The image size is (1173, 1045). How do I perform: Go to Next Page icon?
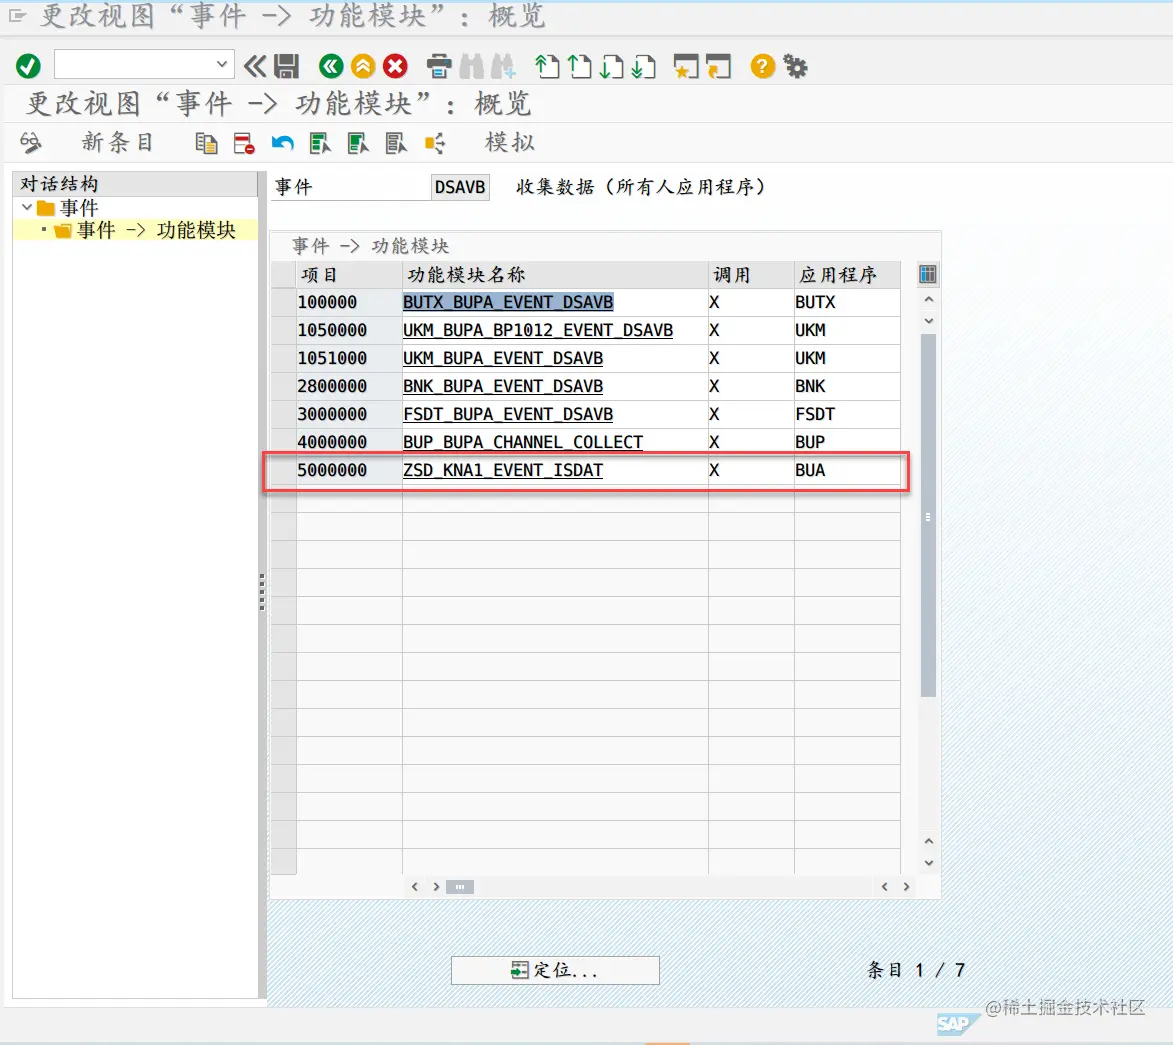click(611, 67)
